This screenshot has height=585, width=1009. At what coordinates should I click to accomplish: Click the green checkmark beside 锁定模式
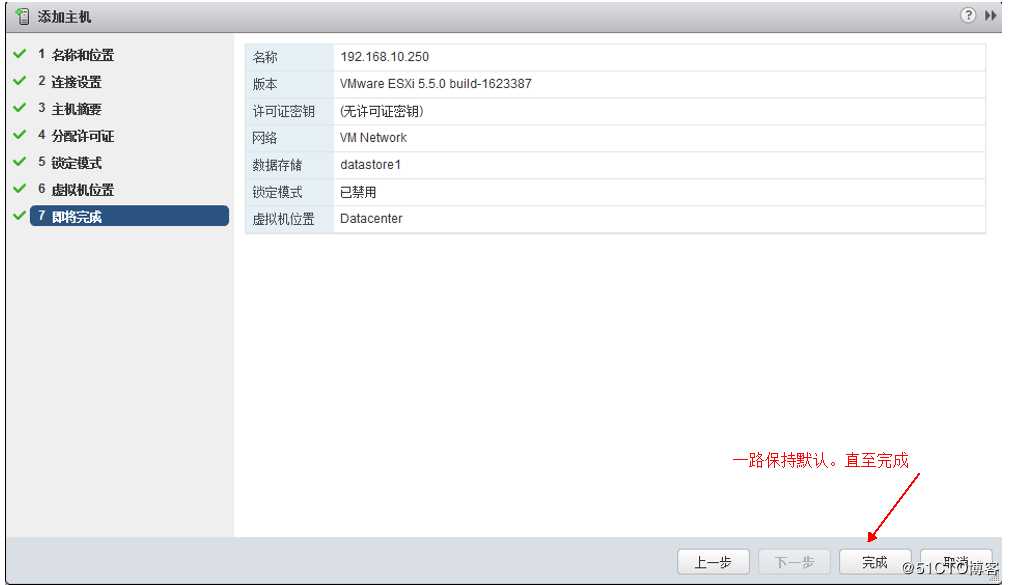[20, 162]
